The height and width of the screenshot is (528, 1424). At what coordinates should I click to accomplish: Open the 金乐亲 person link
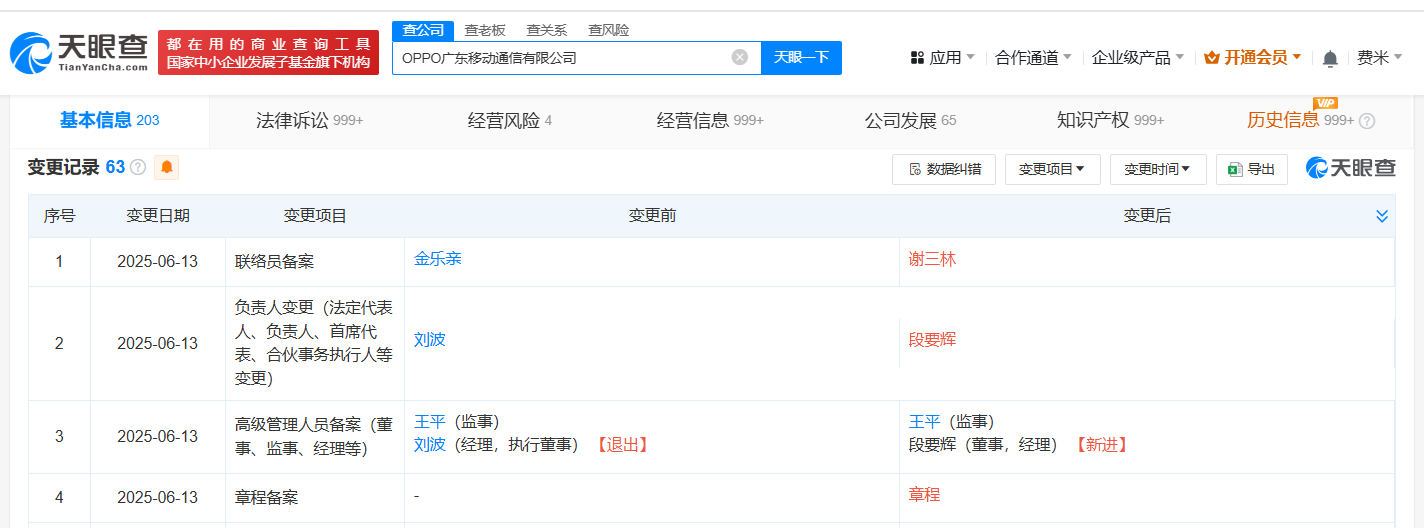pos(438,258)
